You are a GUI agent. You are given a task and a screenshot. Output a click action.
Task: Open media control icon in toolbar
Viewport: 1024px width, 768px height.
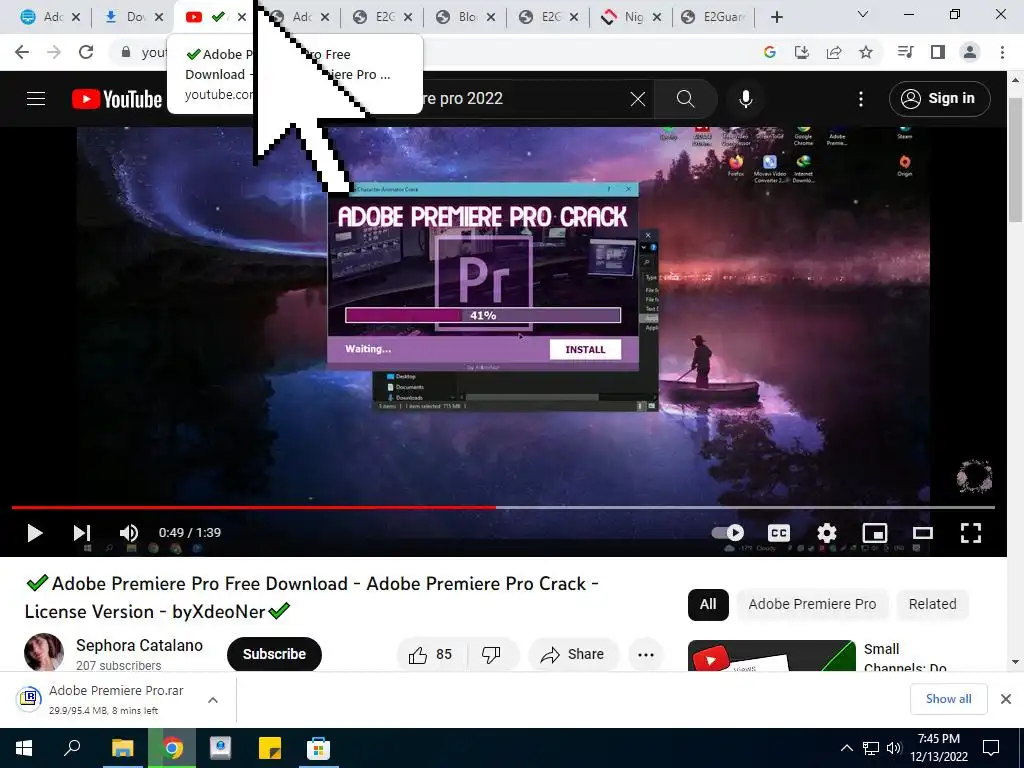(905, 52)
